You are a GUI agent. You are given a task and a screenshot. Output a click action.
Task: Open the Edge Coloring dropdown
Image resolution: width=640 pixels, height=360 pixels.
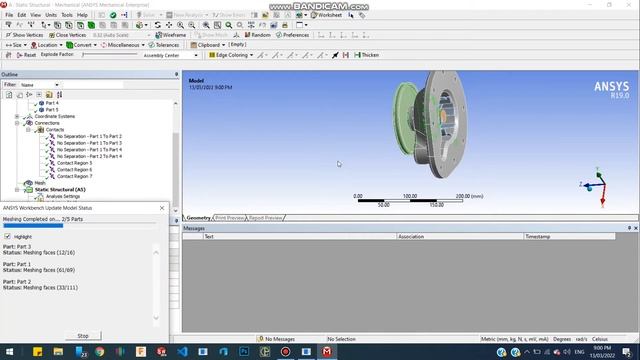231,55
